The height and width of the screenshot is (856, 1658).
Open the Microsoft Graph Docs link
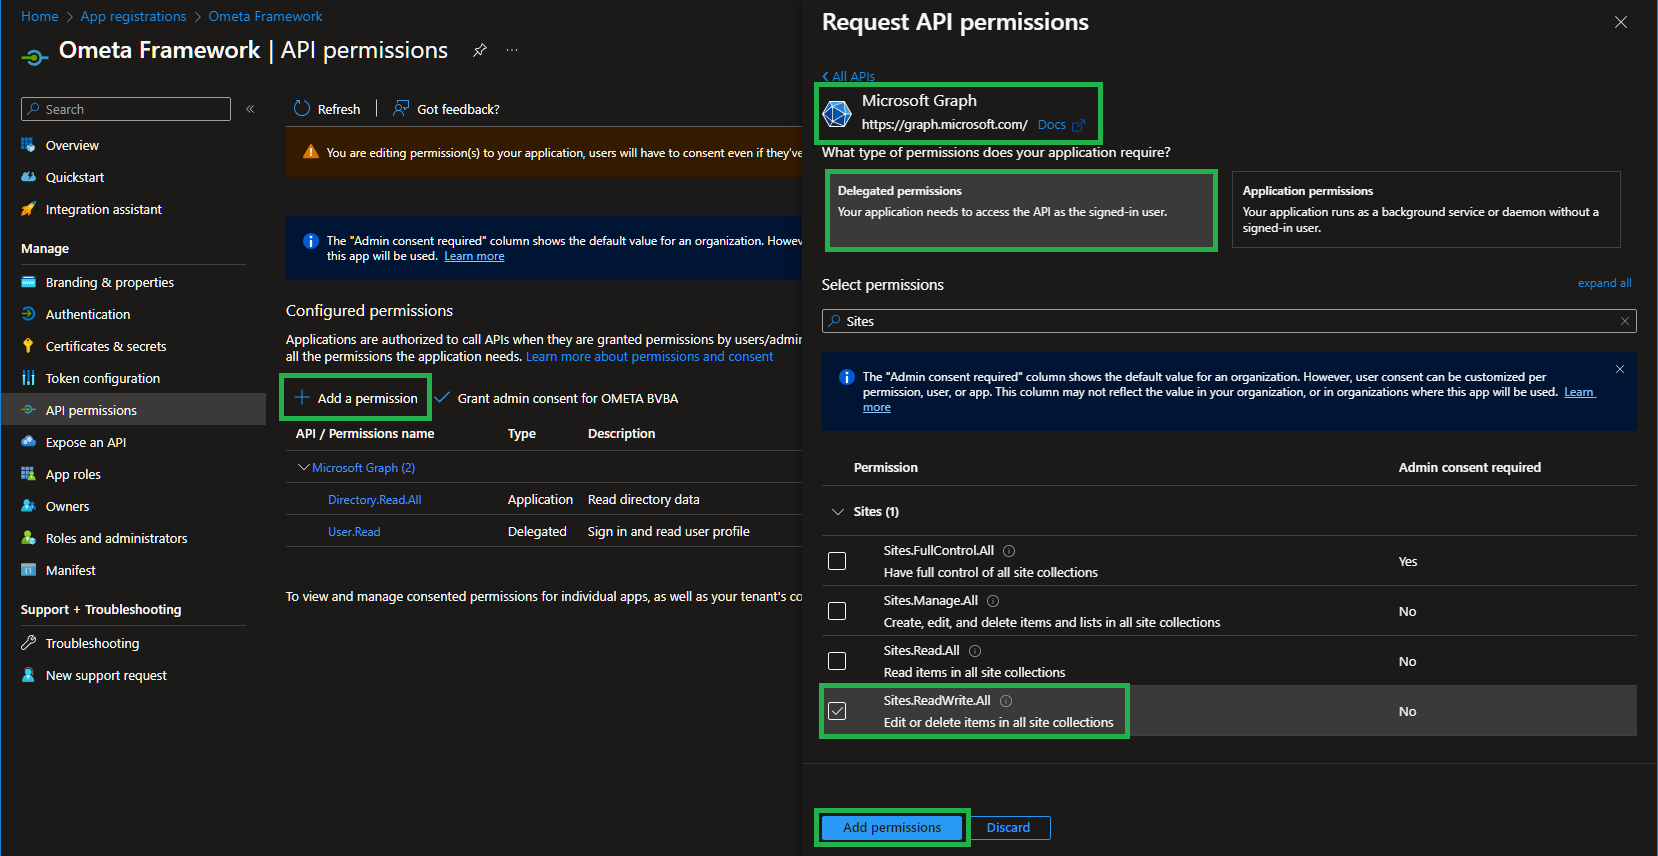1061,125
